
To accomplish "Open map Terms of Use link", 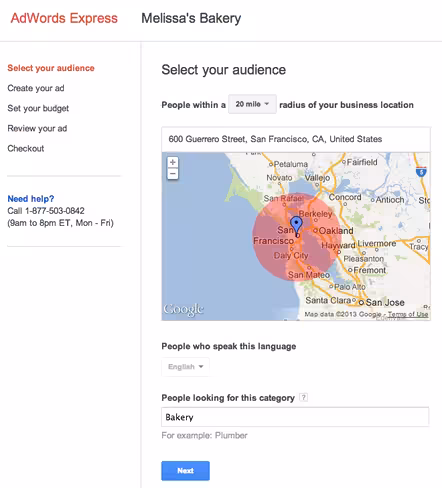I will 408,314.
